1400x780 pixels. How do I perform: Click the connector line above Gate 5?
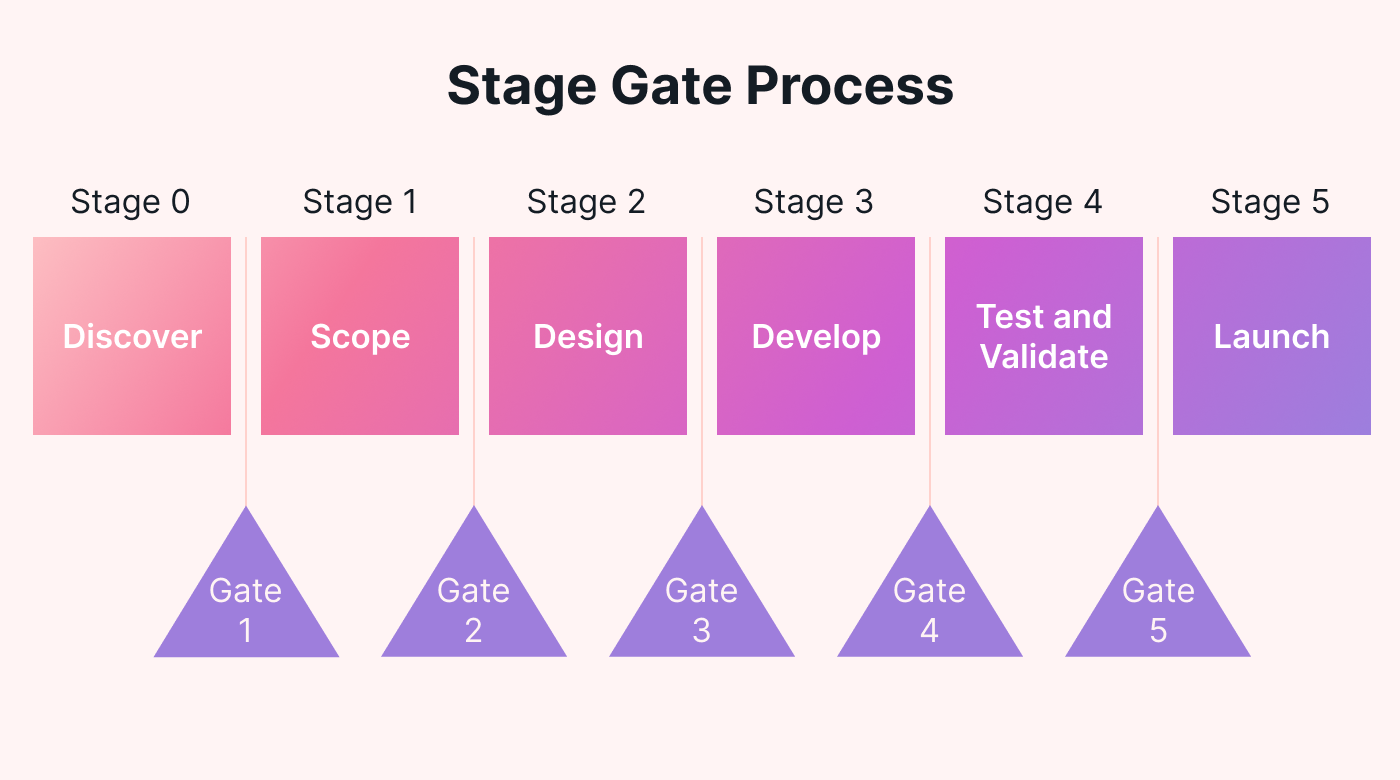tap(1158, 468)
